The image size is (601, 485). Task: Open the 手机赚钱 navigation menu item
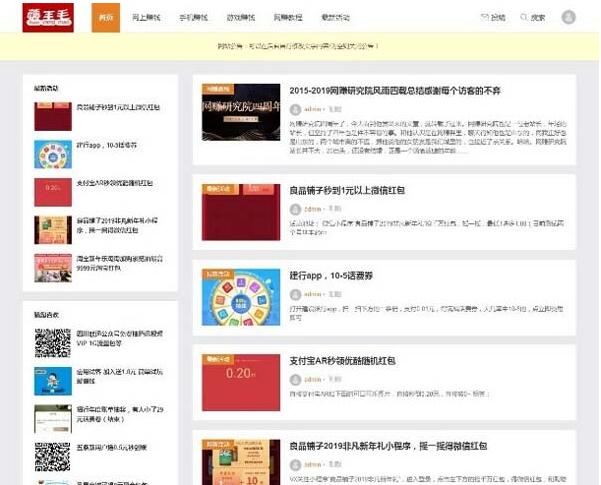coord(193,17)
